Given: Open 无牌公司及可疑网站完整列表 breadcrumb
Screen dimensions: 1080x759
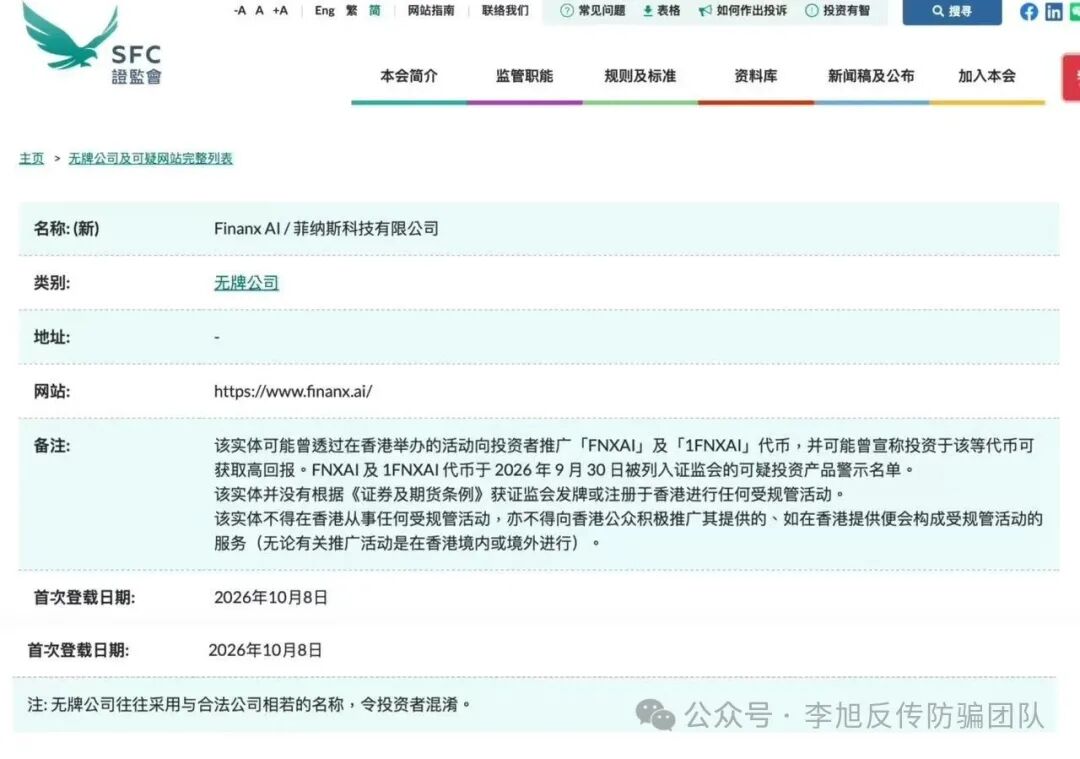Looking at the screenshot, I should [x=151, y=158].
